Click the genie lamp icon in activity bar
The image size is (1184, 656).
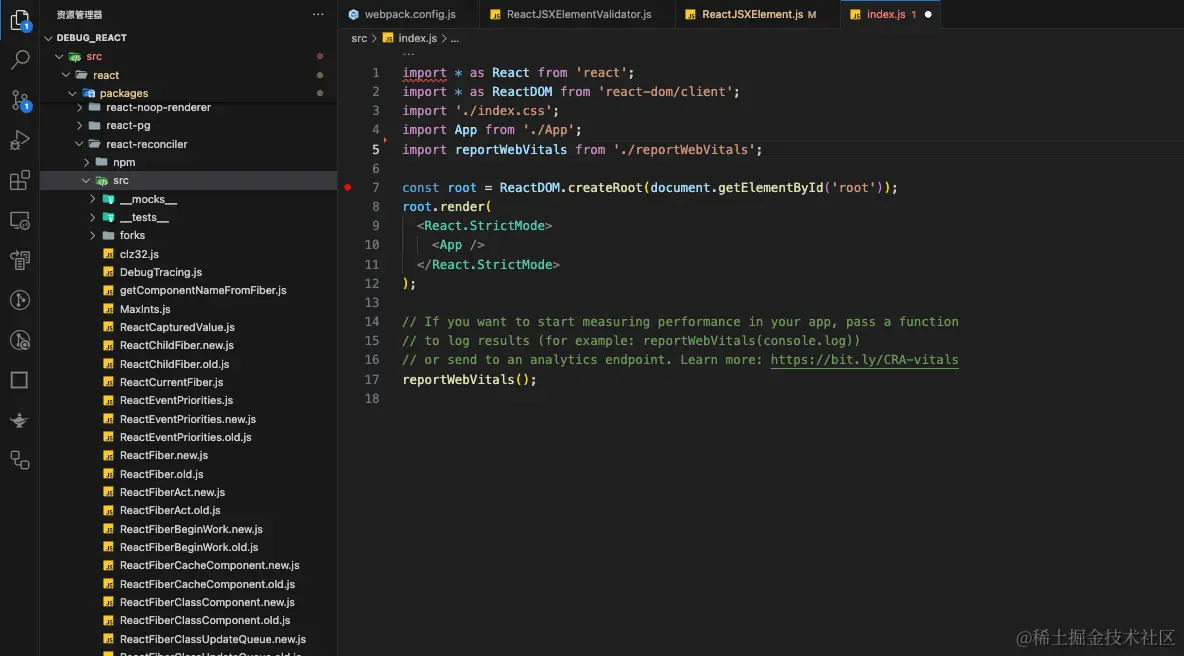19,420
